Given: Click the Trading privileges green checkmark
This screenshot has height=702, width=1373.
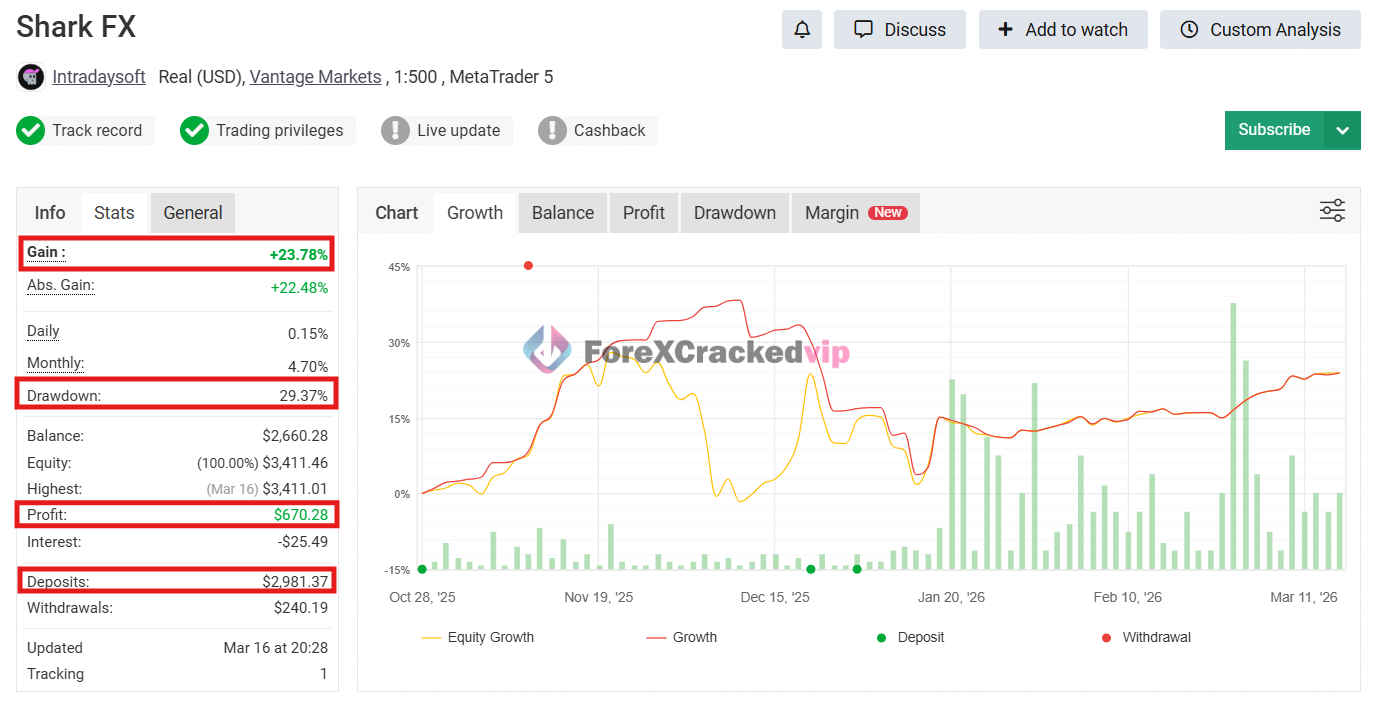Looking at the screenshot, I should pos(194,130).
